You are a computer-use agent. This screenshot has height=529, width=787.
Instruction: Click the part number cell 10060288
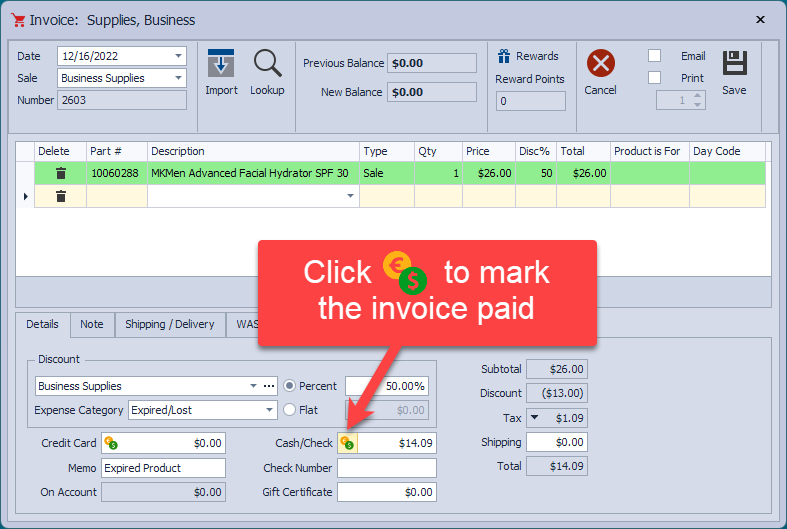point(116,173)
